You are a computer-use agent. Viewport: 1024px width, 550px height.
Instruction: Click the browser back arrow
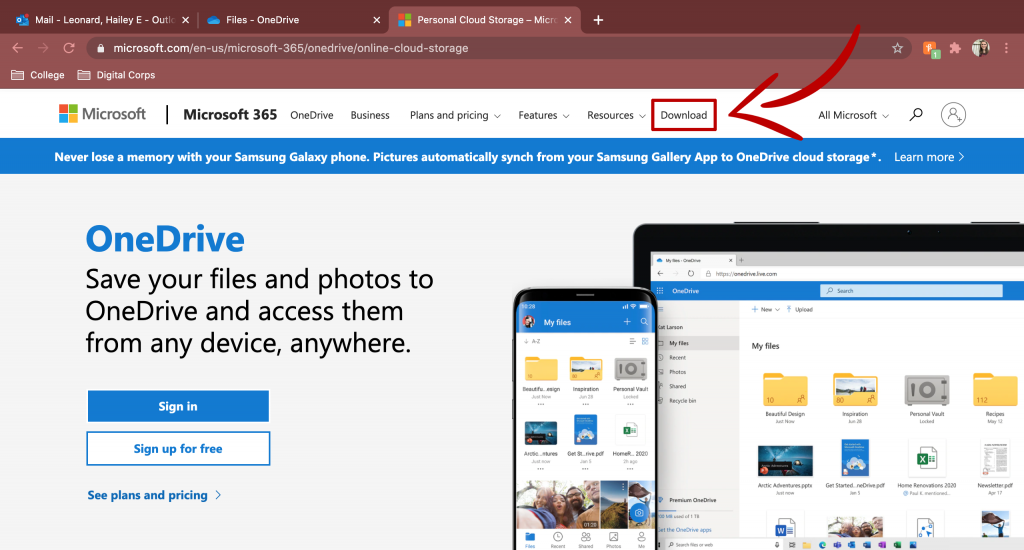[x=17, y=48]
